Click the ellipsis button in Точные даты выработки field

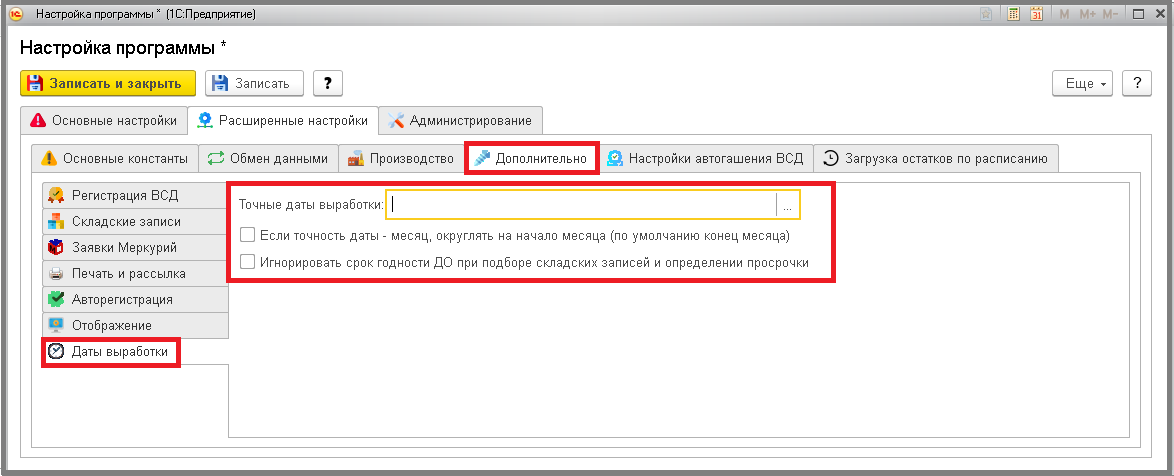[788, 205]
